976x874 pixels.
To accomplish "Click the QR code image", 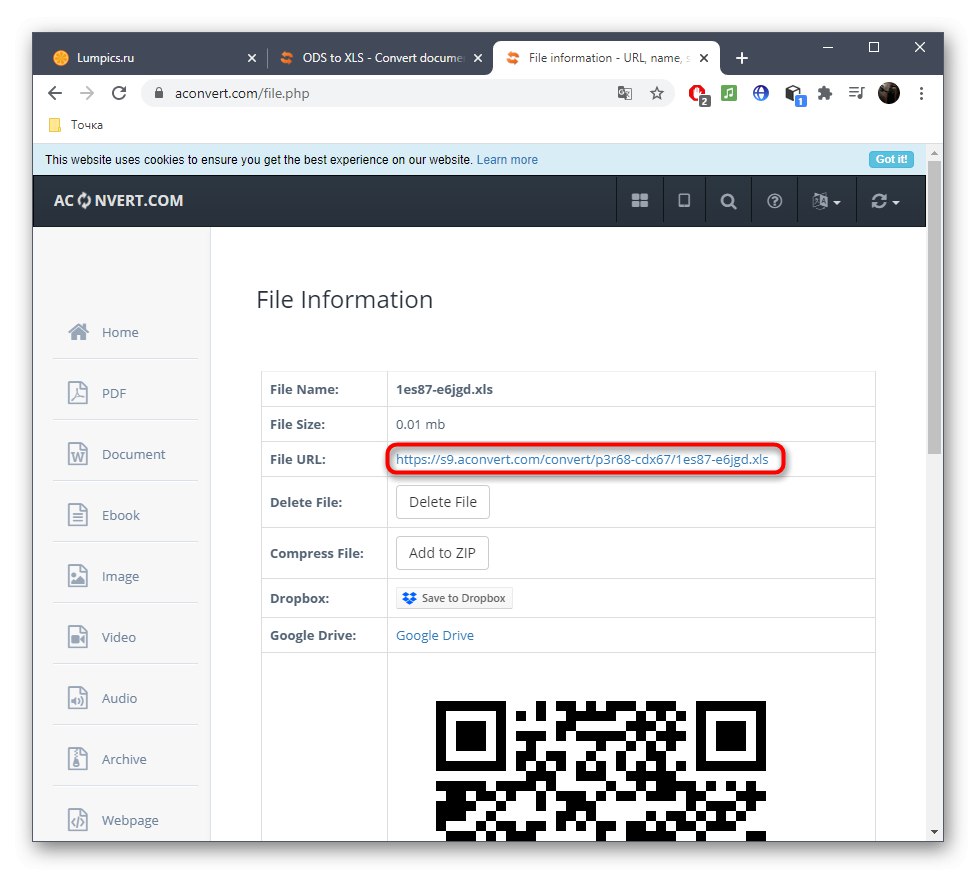I will tap(601, 771).
